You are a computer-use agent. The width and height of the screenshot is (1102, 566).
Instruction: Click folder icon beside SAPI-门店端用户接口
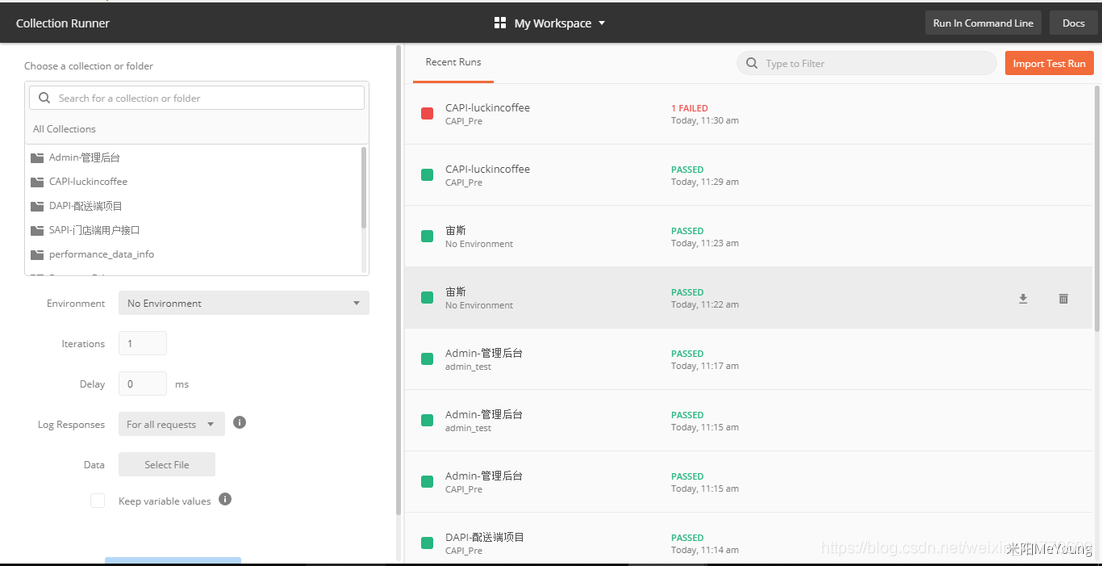(x=37, y=230)
